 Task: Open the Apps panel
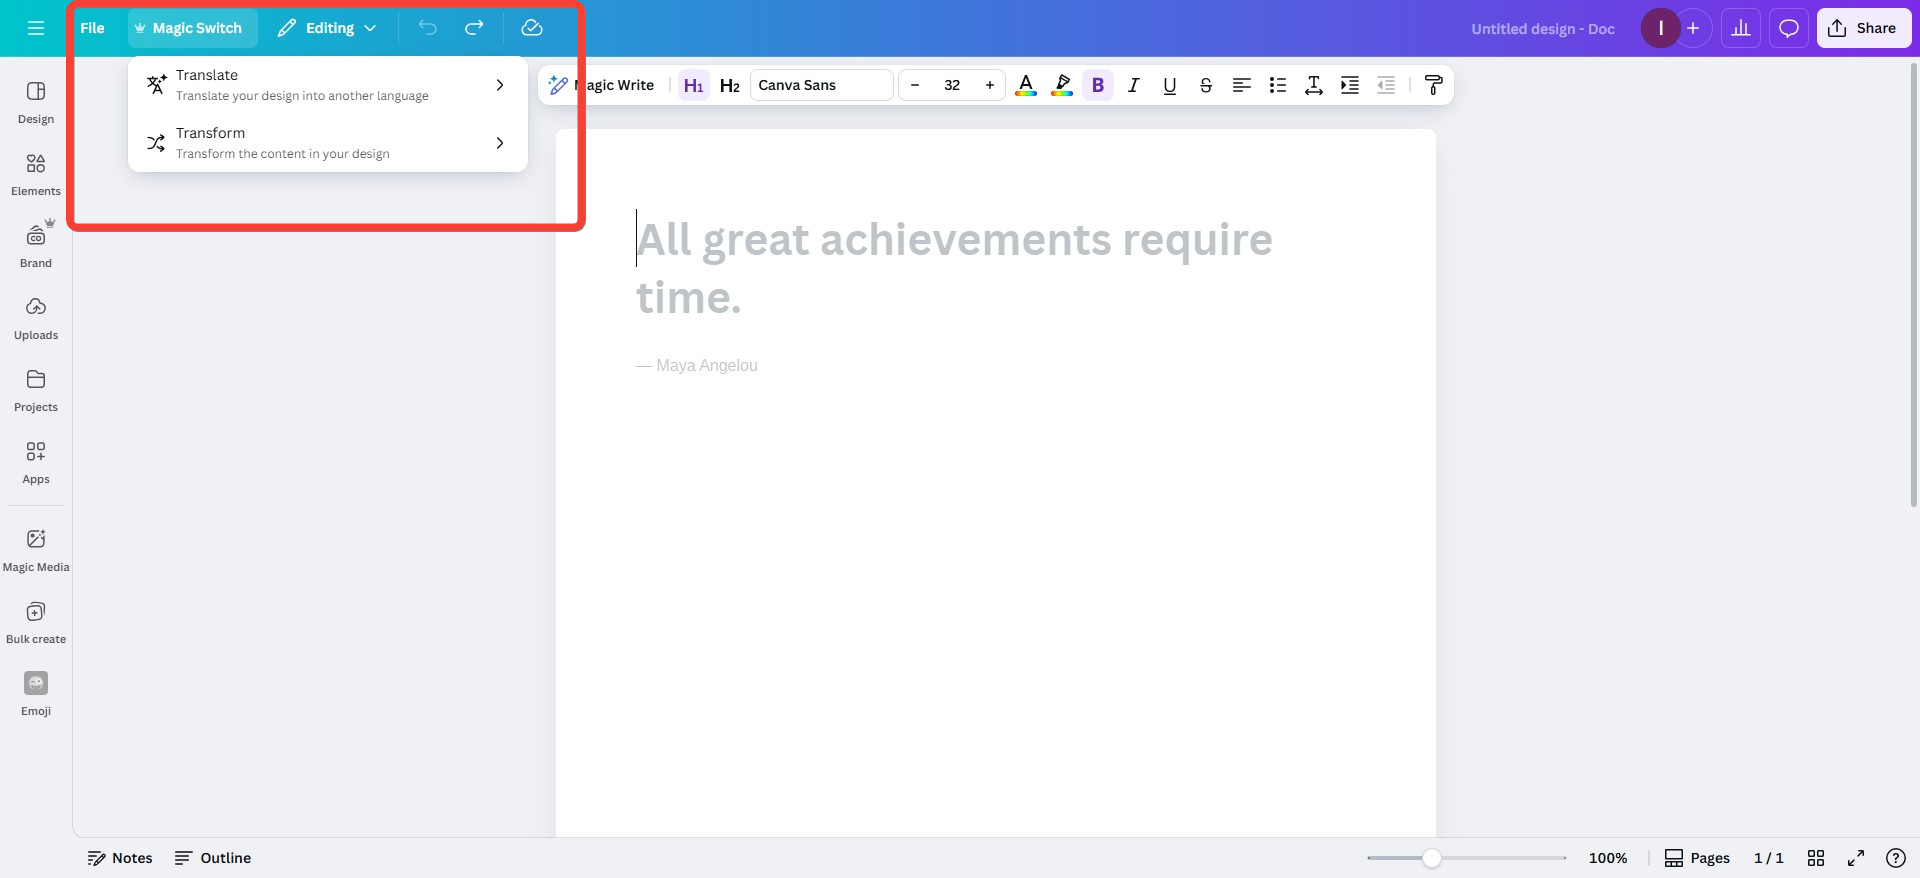tap(36, 462)
